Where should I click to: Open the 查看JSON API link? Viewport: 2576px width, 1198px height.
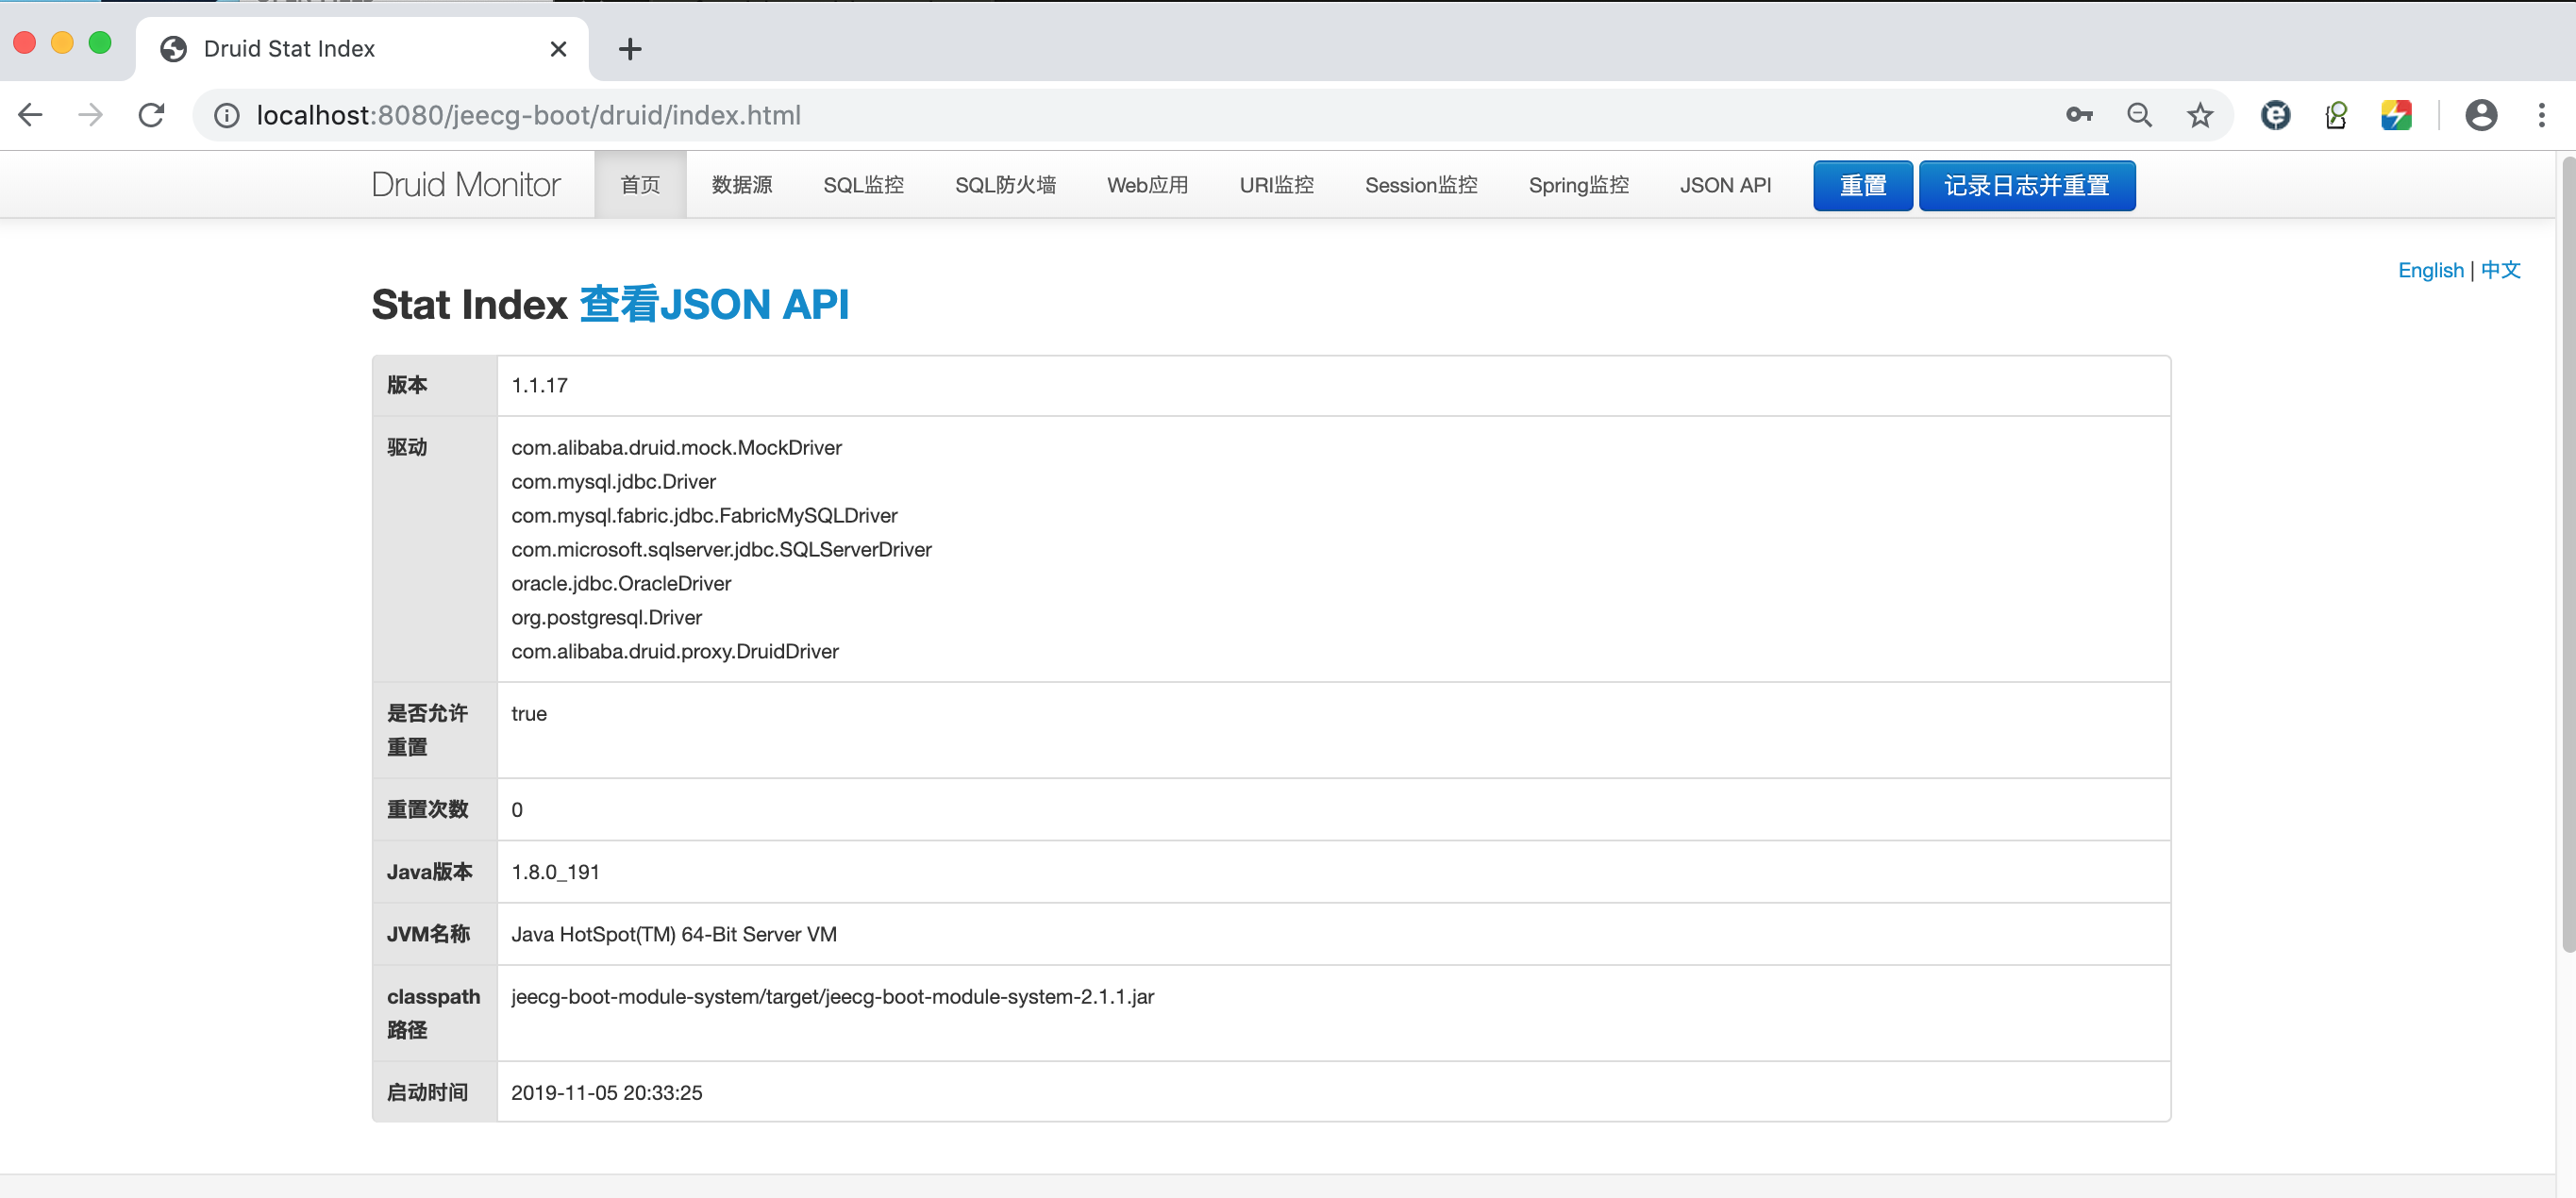(x=713, y=304)
